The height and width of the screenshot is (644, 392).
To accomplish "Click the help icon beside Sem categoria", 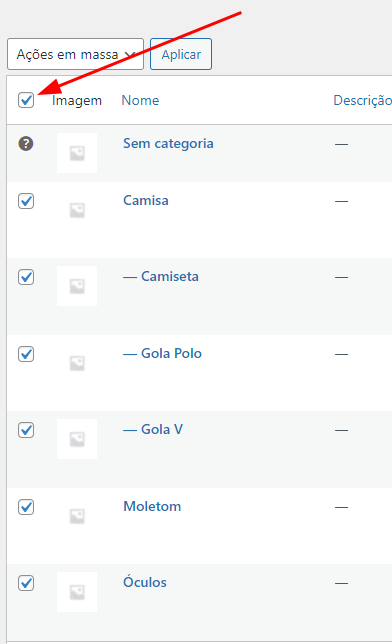I will (x=26, y=144).
